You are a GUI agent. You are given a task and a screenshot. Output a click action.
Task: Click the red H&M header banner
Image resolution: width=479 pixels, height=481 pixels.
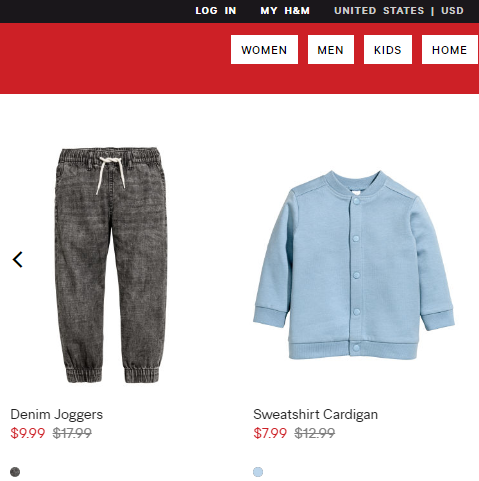point(113,58)
